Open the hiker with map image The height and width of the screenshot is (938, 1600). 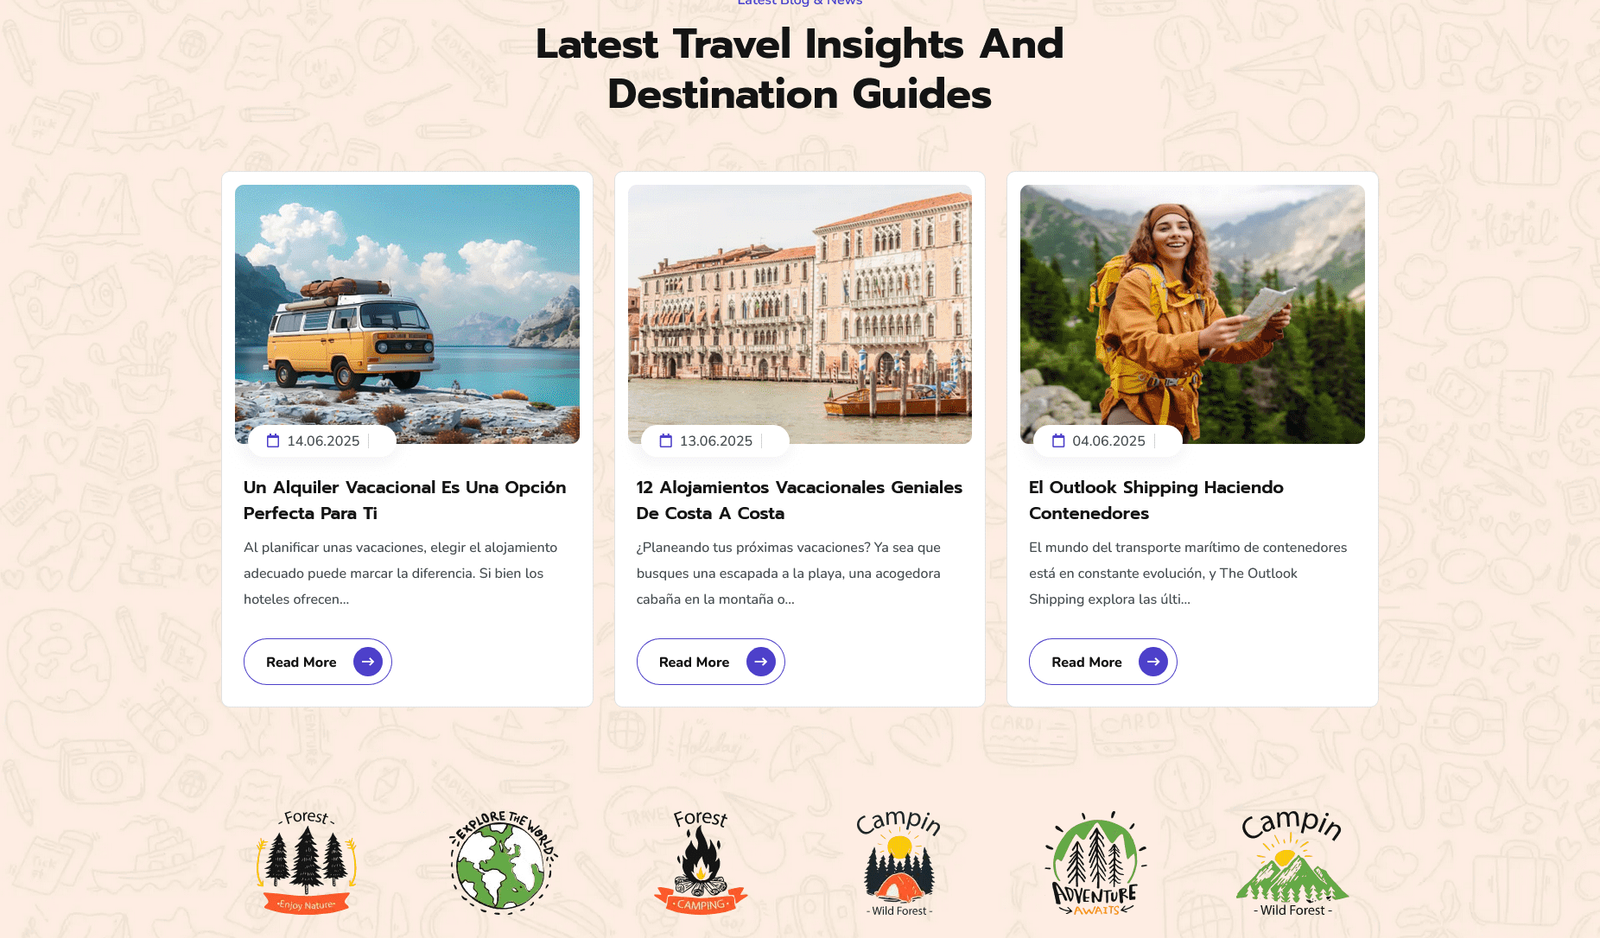pos(1192,314)
